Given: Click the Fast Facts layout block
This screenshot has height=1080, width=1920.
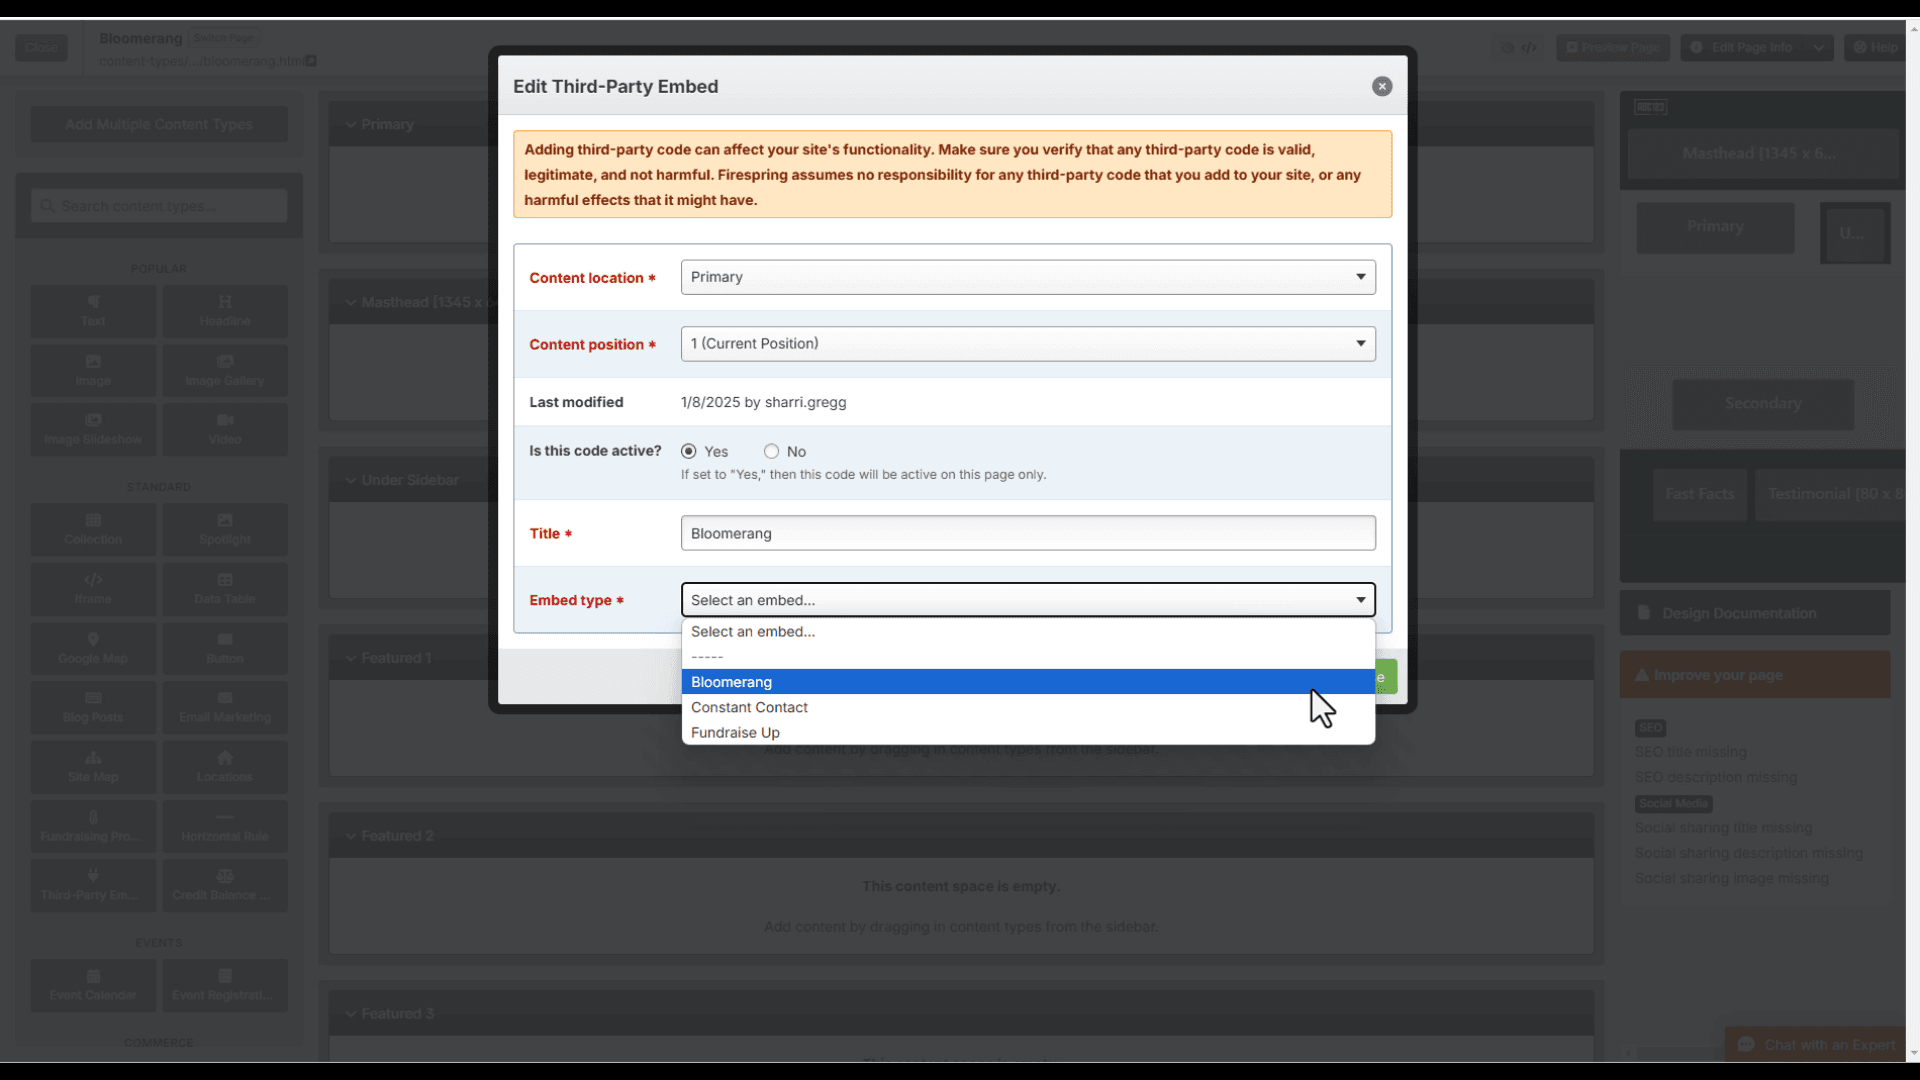Looking at the screenshot, I should pyautogui.click(x=1700, y=494).
